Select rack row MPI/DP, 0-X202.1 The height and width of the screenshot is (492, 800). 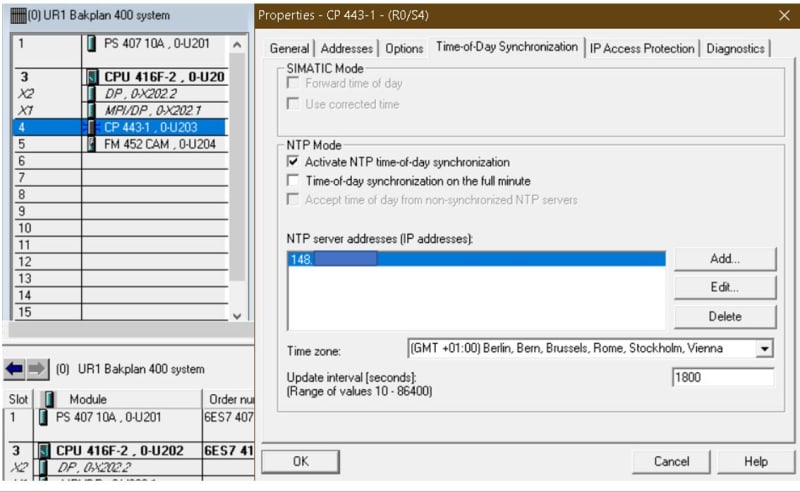[x=120, y=111]
